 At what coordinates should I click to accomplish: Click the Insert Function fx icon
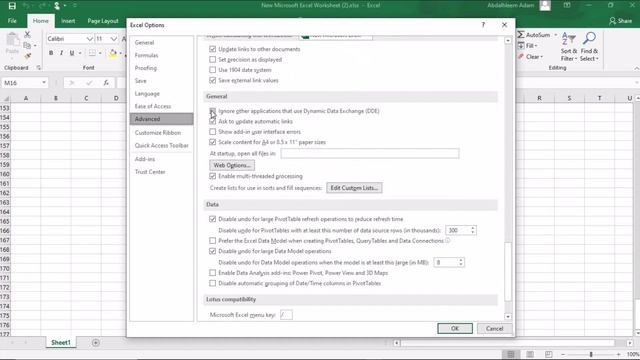click(x=106, y=83)
